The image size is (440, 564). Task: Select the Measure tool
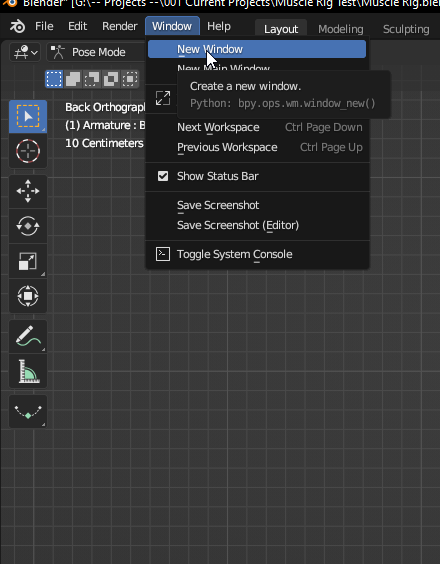[28, 371]
